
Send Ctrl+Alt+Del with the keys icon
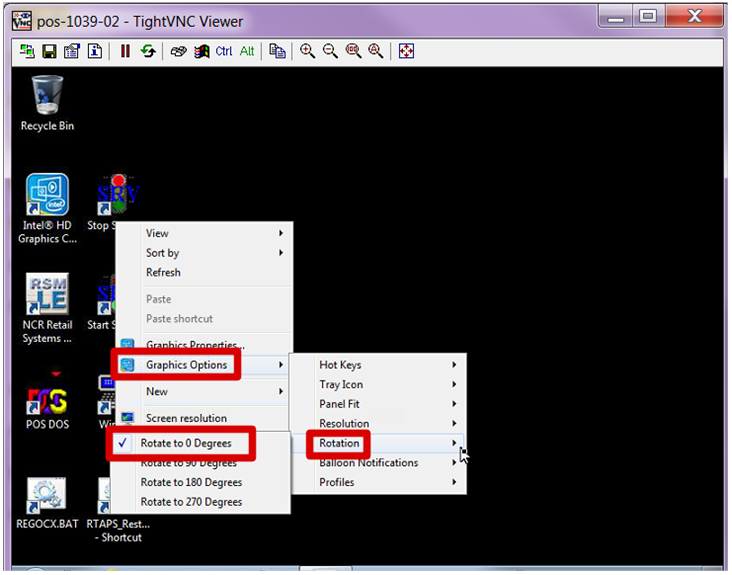point(178,51)
